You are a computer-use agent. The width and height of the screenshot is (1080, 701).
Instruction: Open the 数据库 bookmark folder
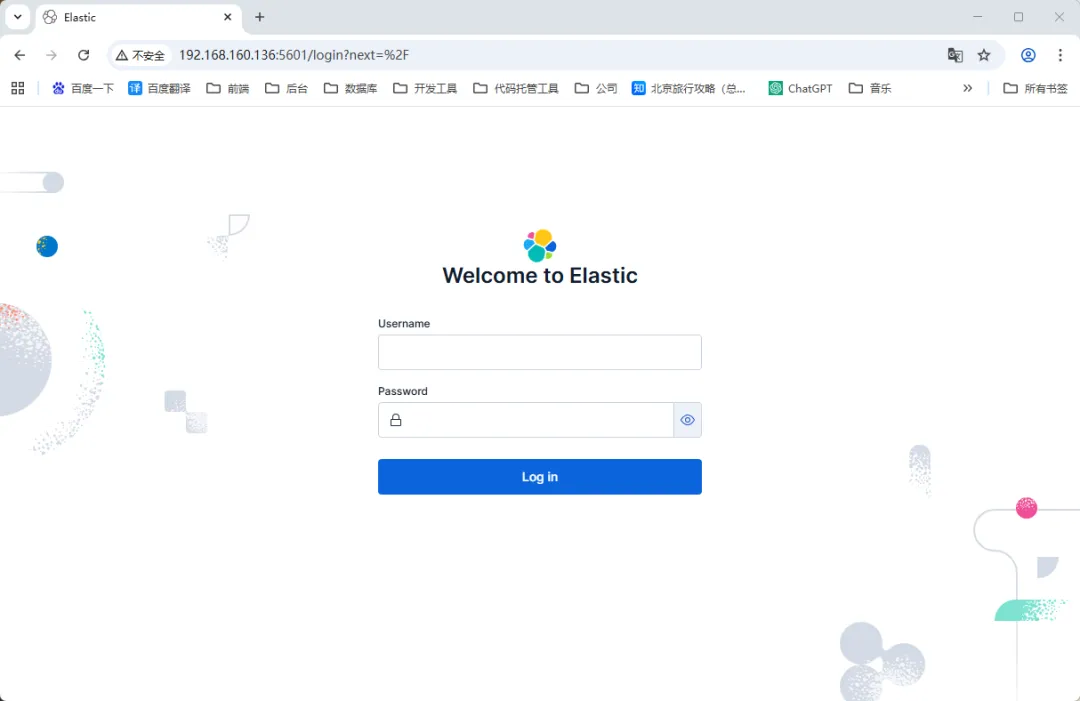click(x=351, y=88)
